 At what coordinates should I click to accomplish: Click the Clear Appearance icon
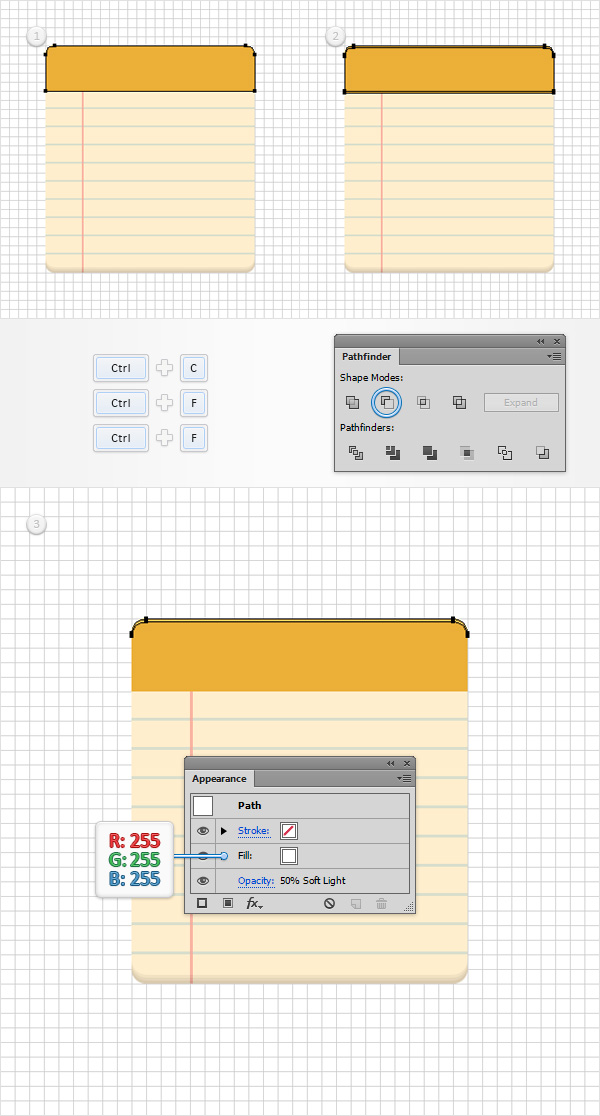tap(329, 903)
